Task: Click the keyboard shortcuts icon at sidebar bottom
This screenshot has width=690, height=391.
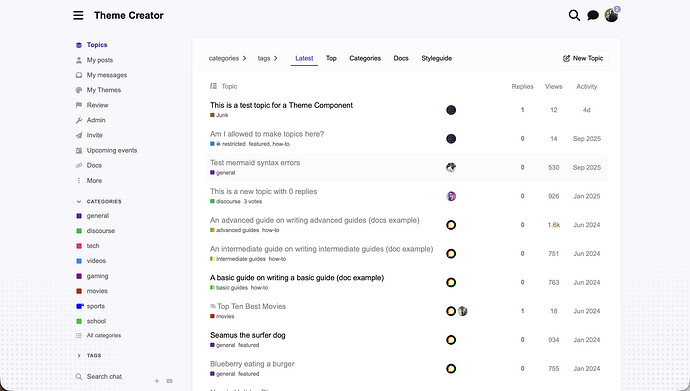Action: (x=169, y=381)
